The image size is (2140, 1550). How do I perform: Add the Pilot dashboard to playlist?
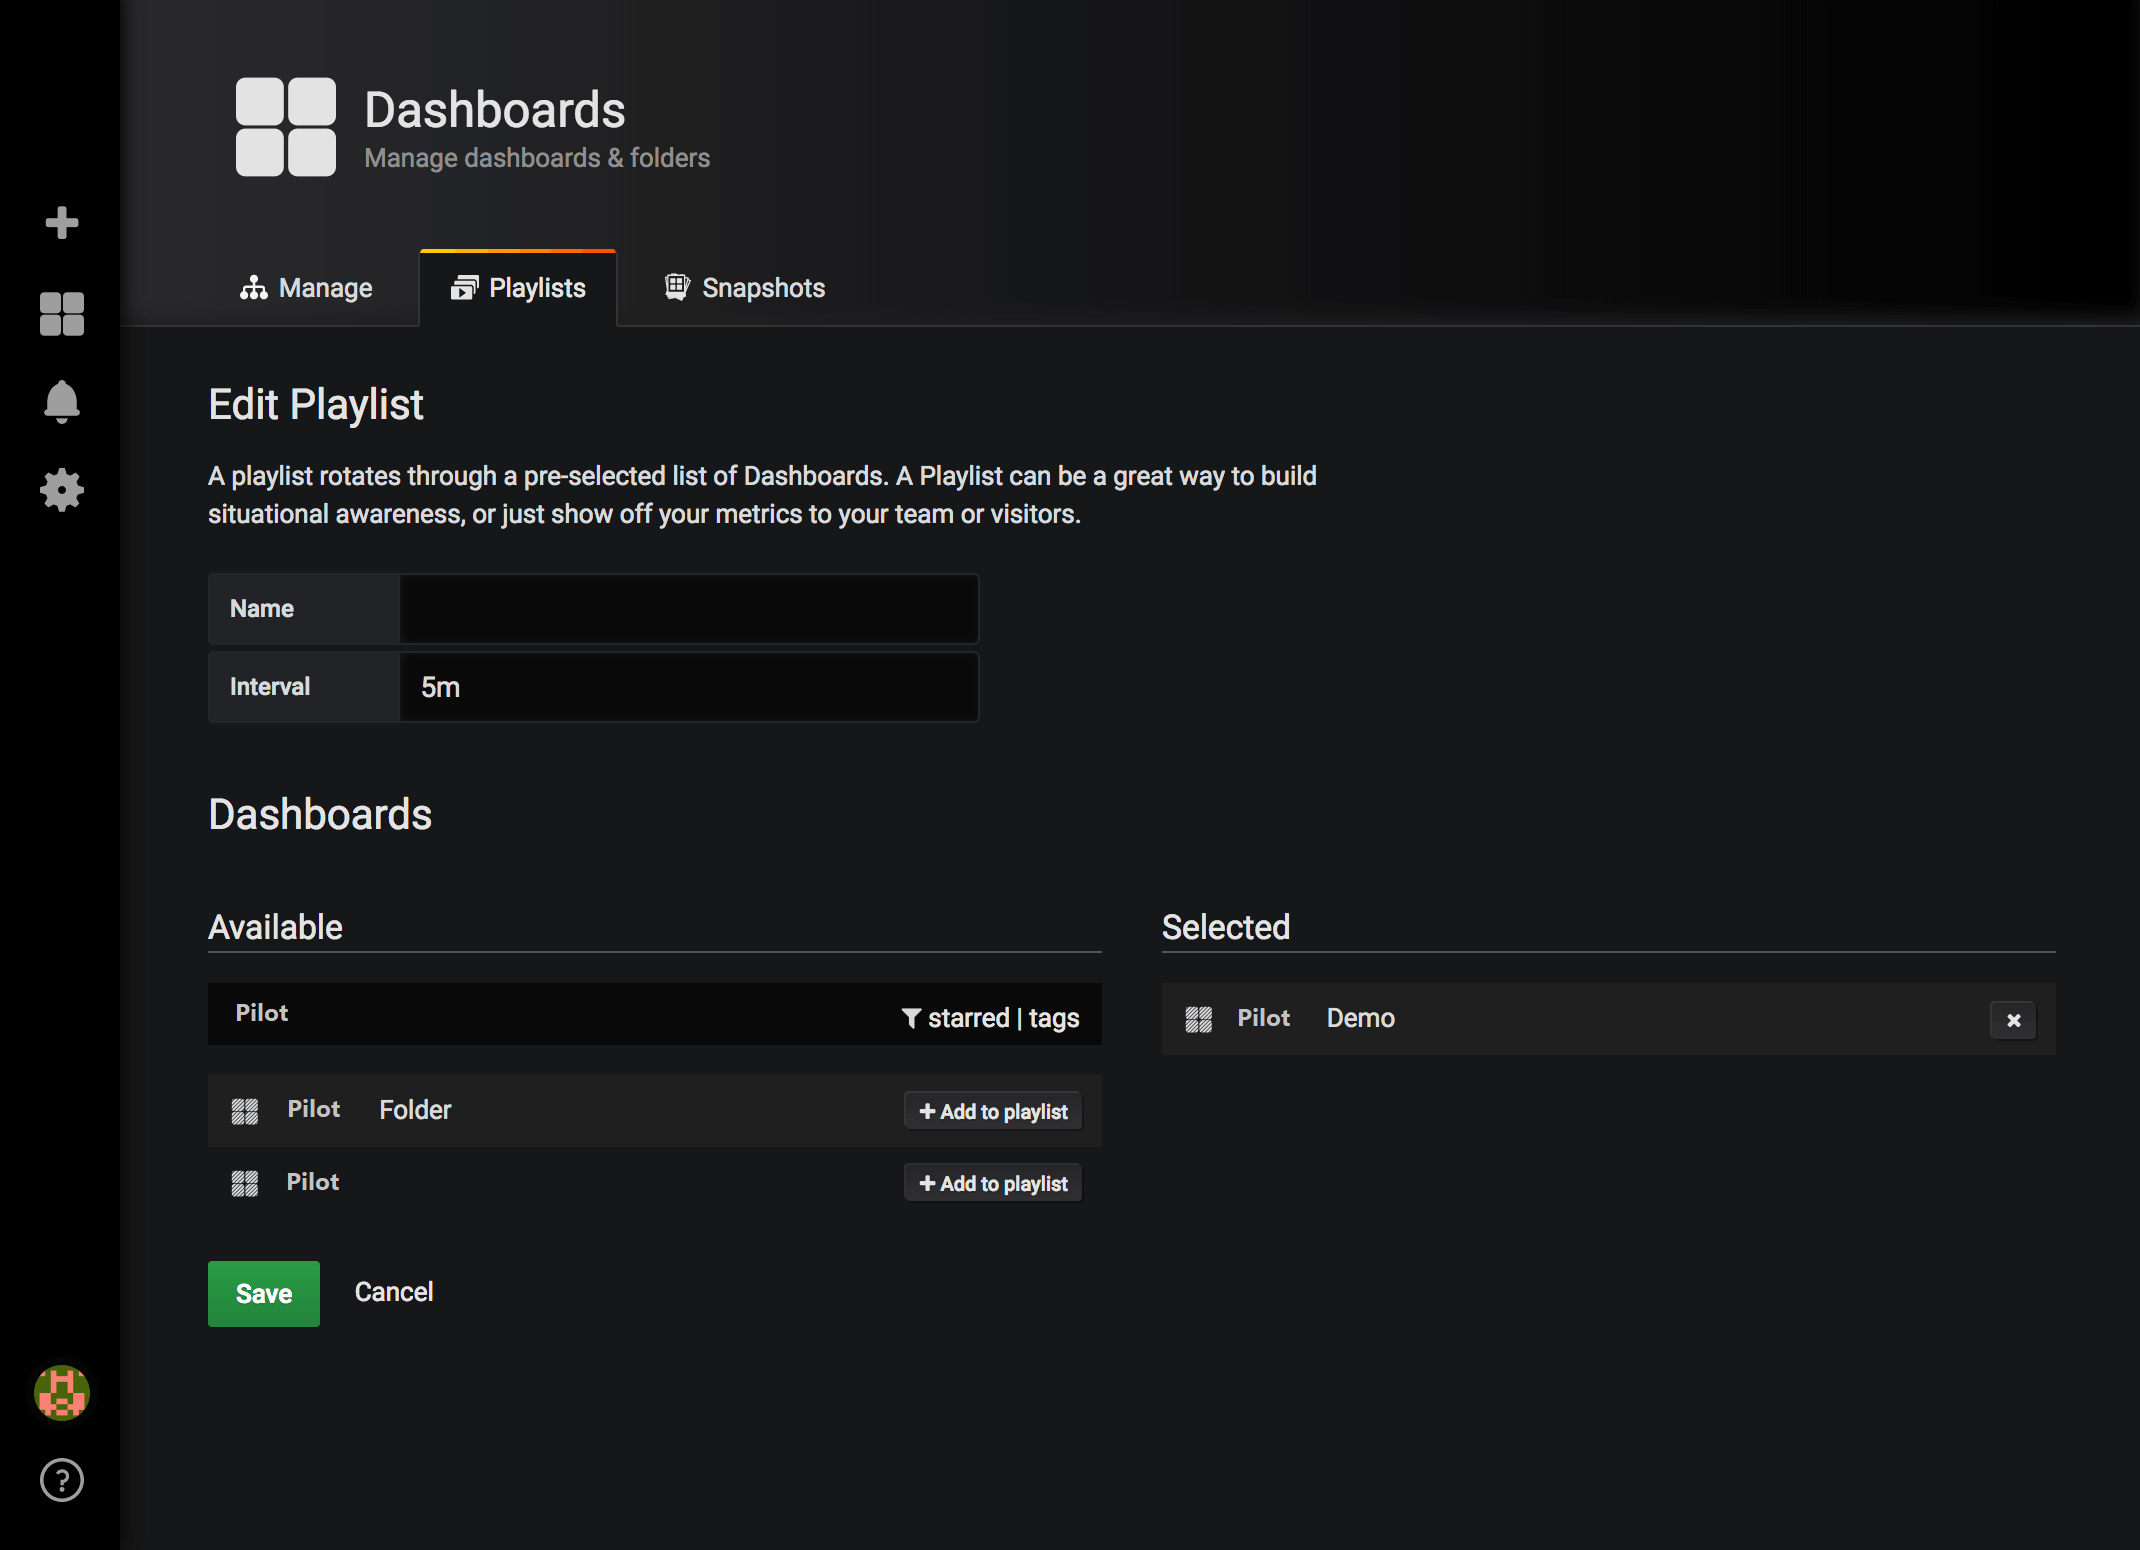pyautogui.click(x=993, y=1183)
